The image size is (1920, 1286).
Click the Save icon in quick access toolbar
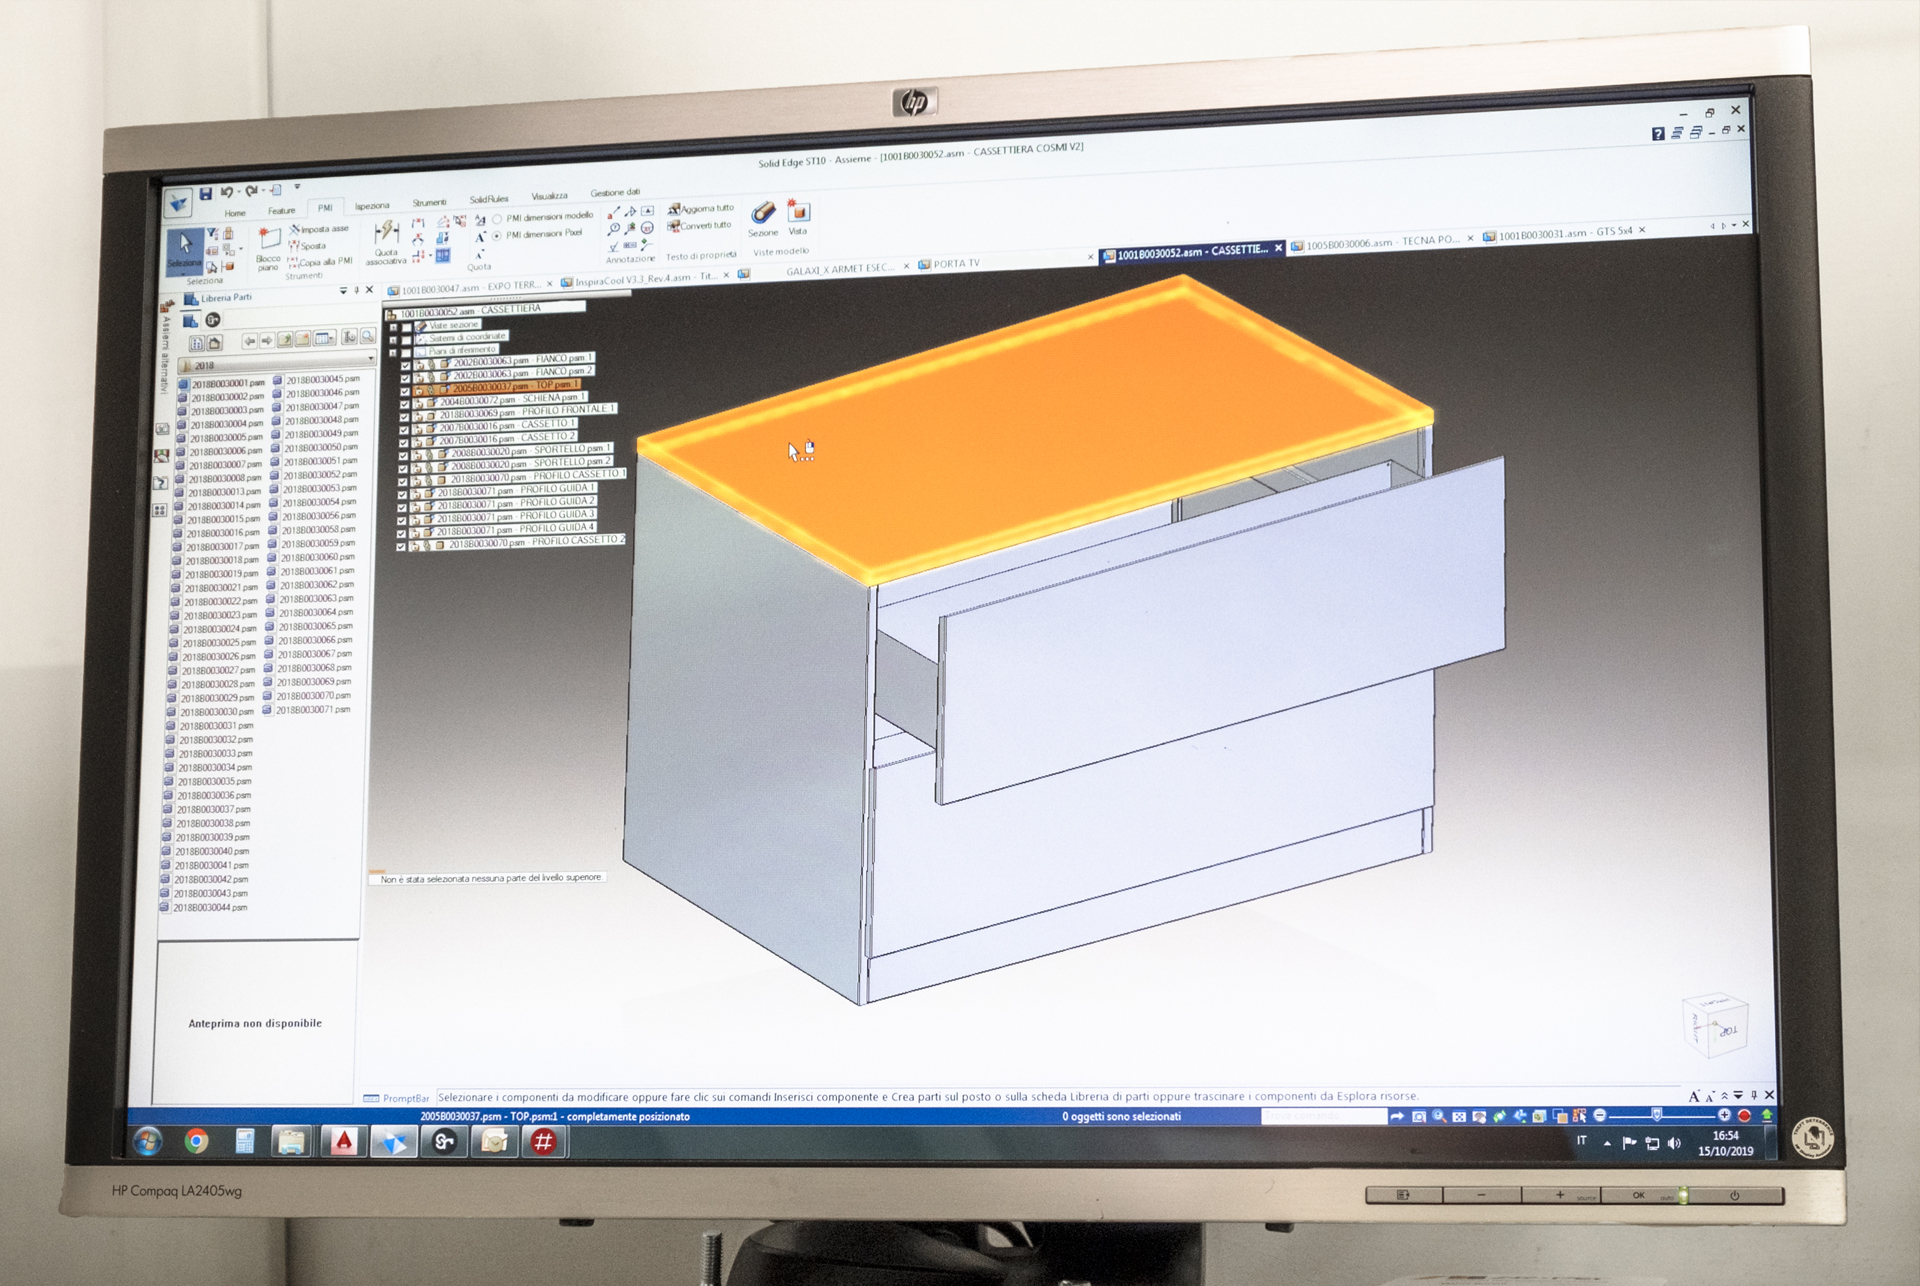(205, 193)
